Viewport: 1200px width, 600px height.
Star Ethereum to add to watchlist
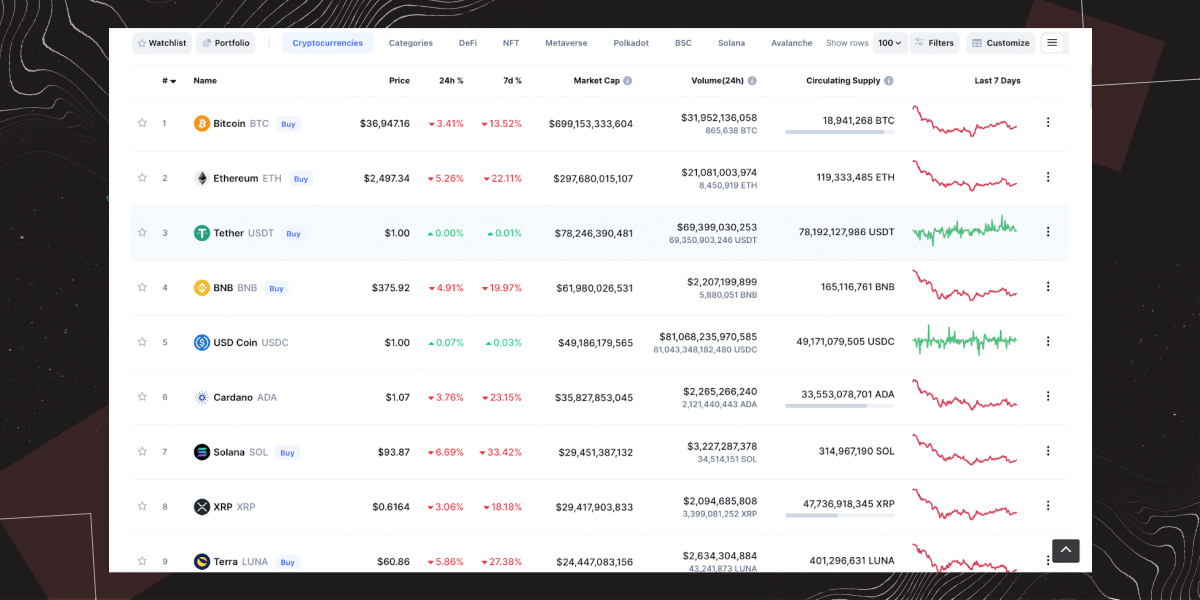point(142,178)
